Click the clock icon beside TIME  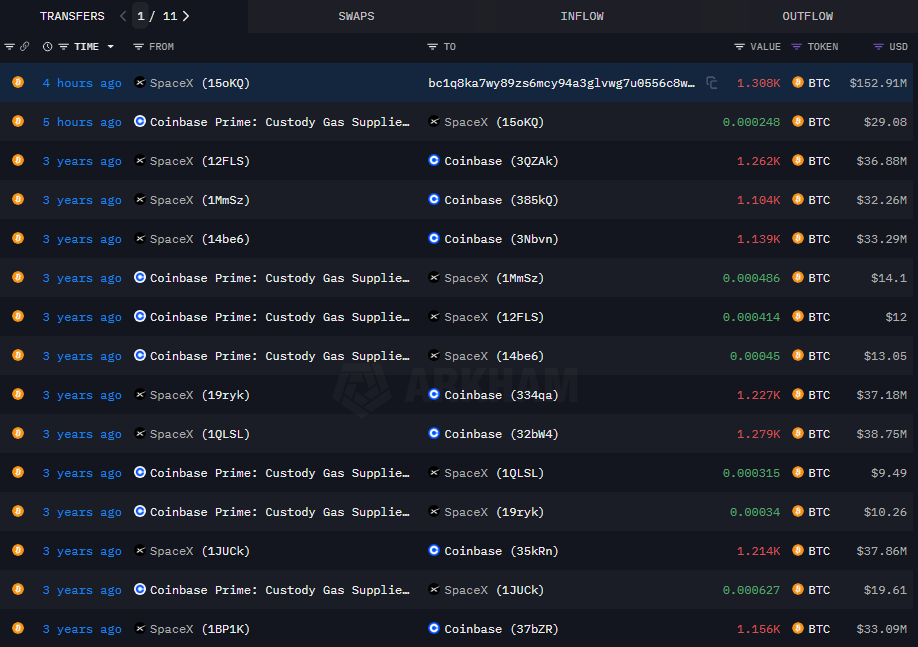point(47,46)
